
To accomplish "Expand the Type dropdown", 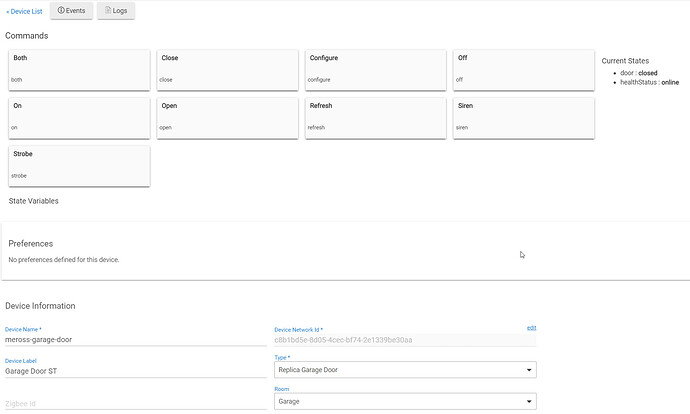I will 405,370.
